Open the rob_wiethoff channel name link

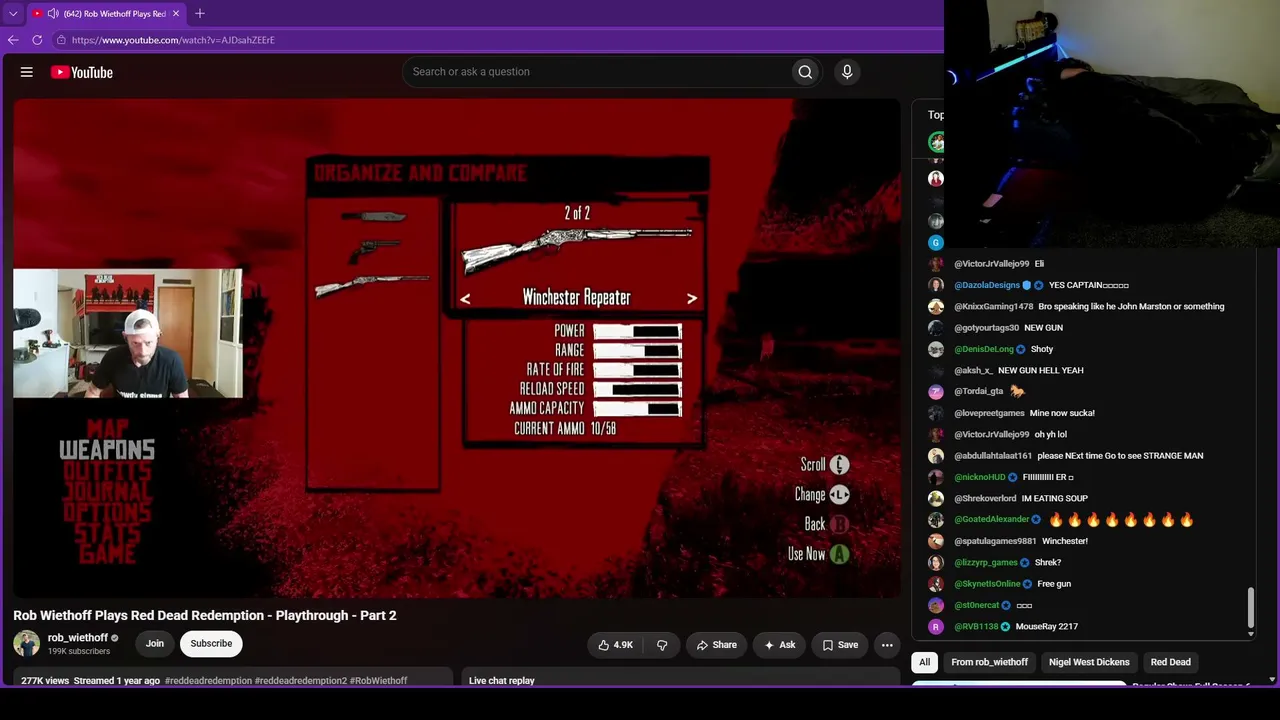[x=78, y=638]
